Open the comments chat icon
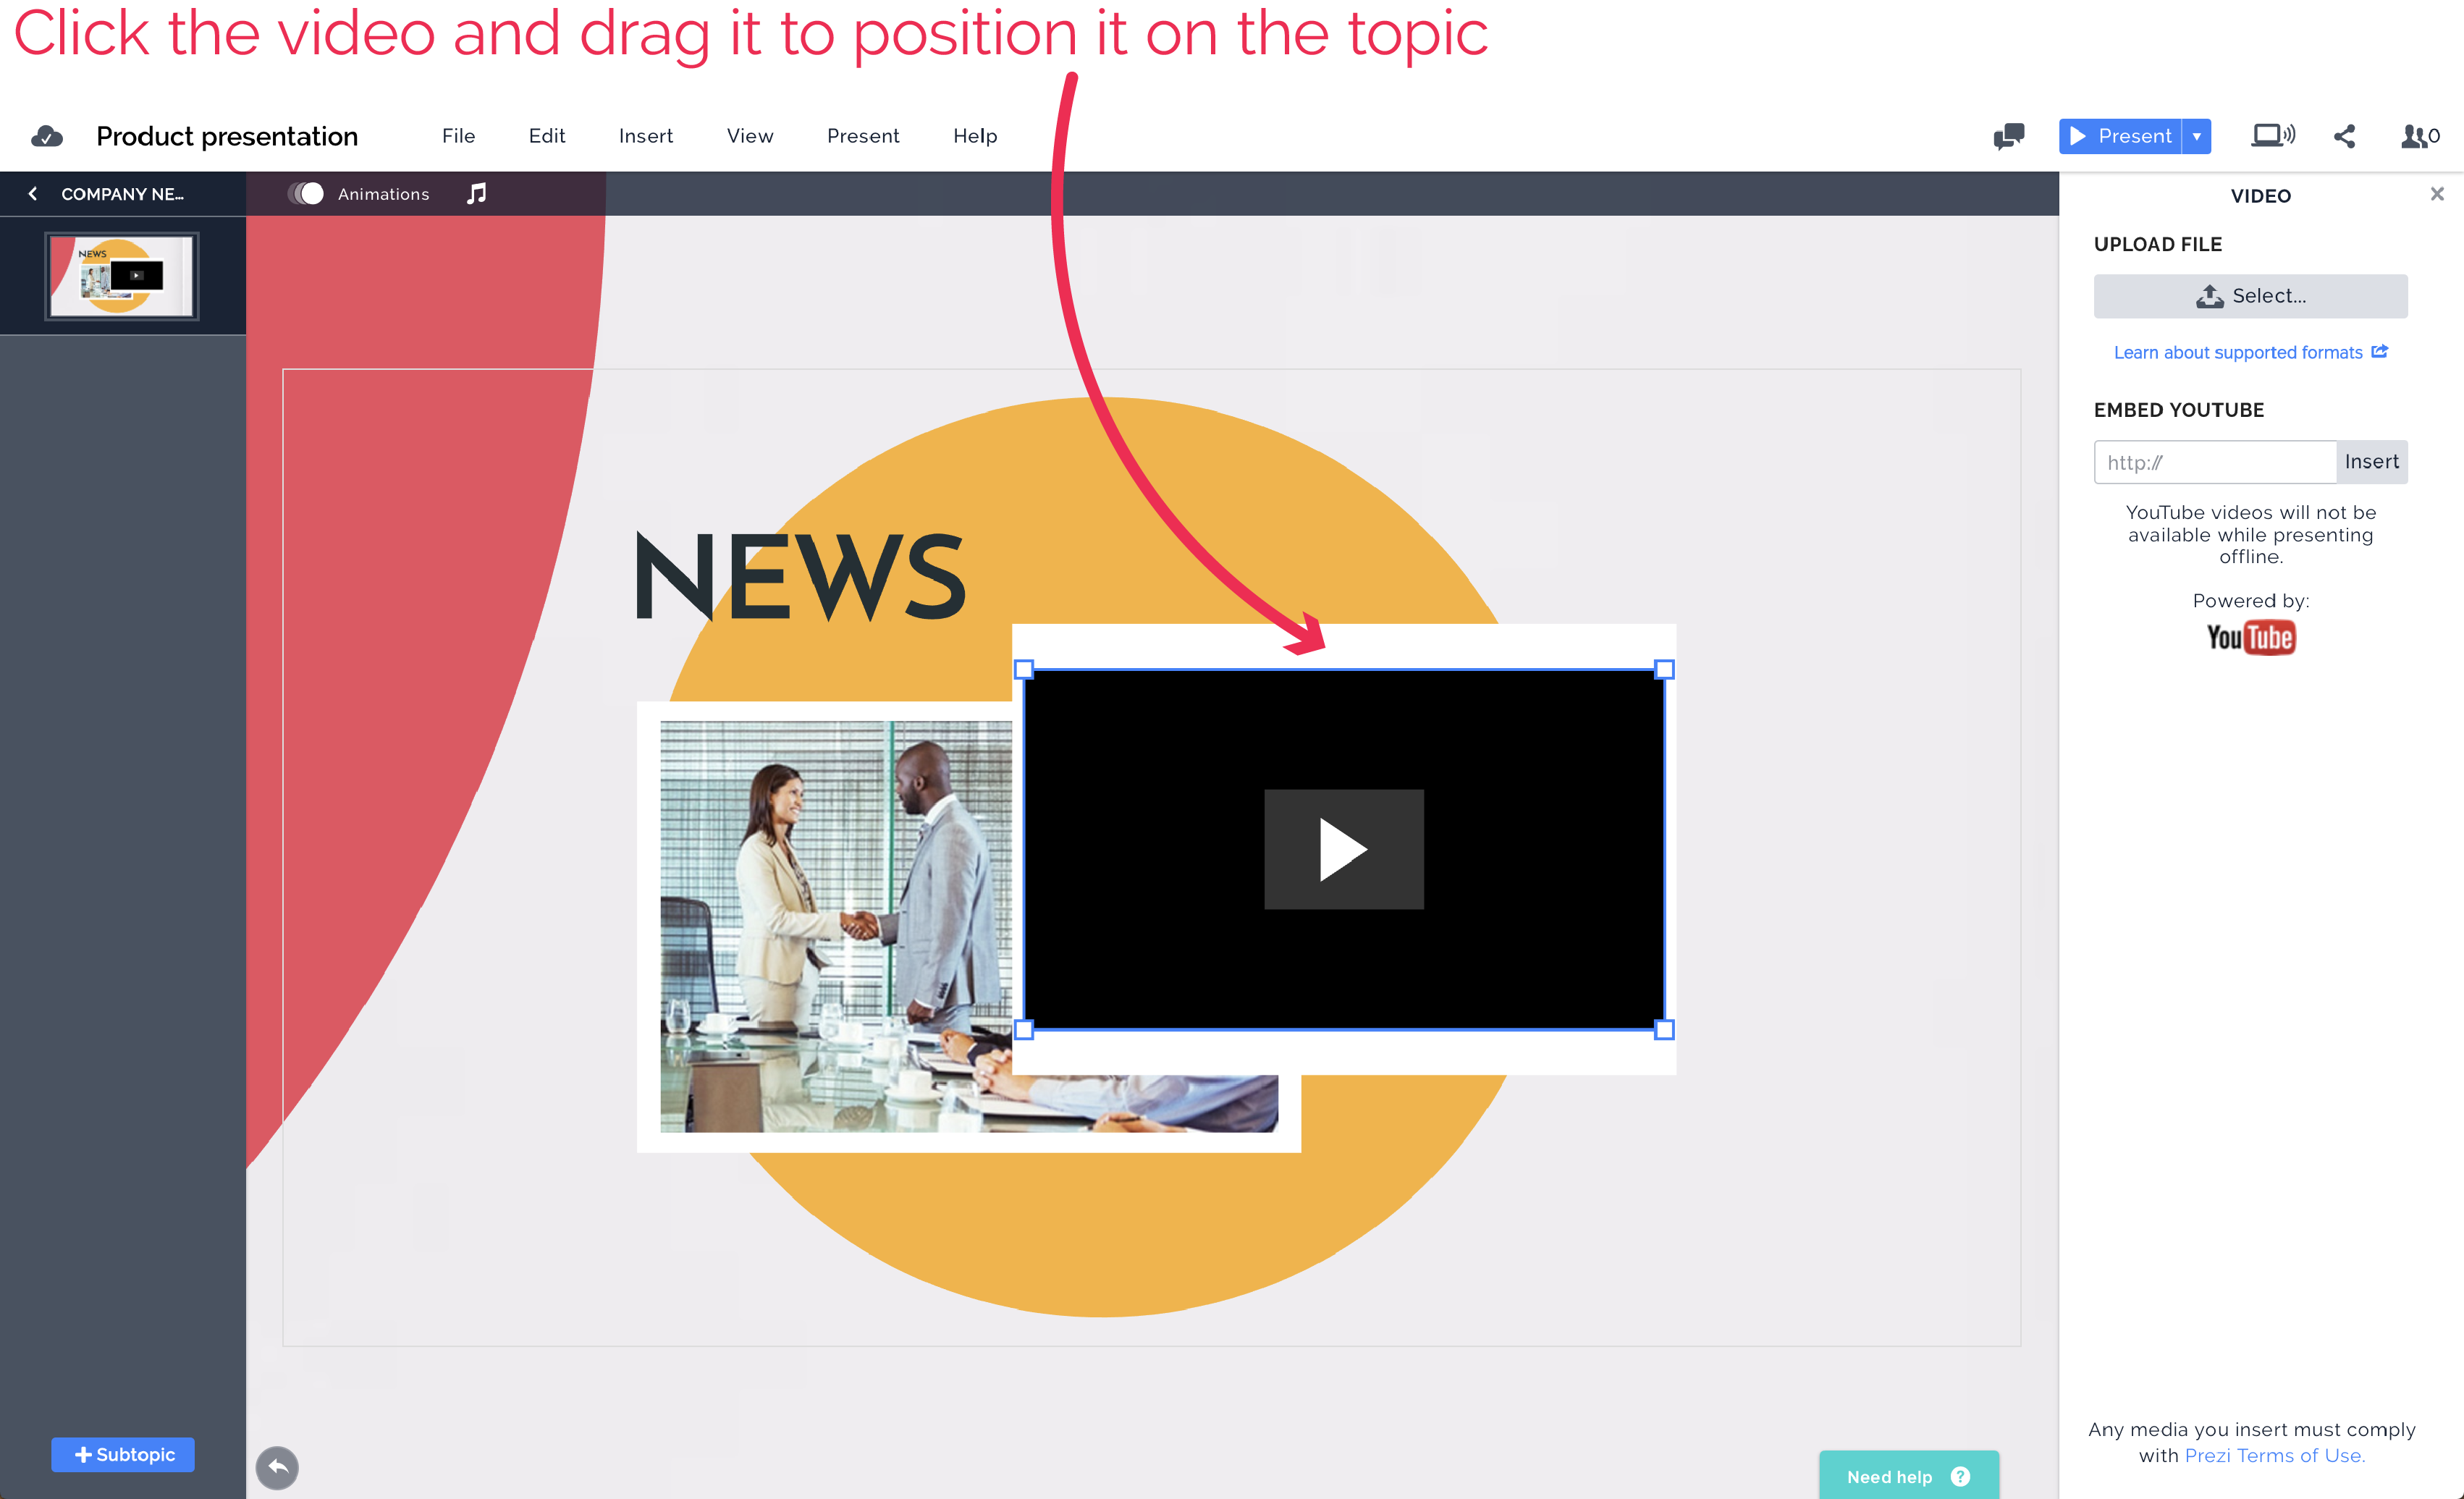Image resolution: width=2464 pixels, height=1499 pixels. [x=2008, y=136]
